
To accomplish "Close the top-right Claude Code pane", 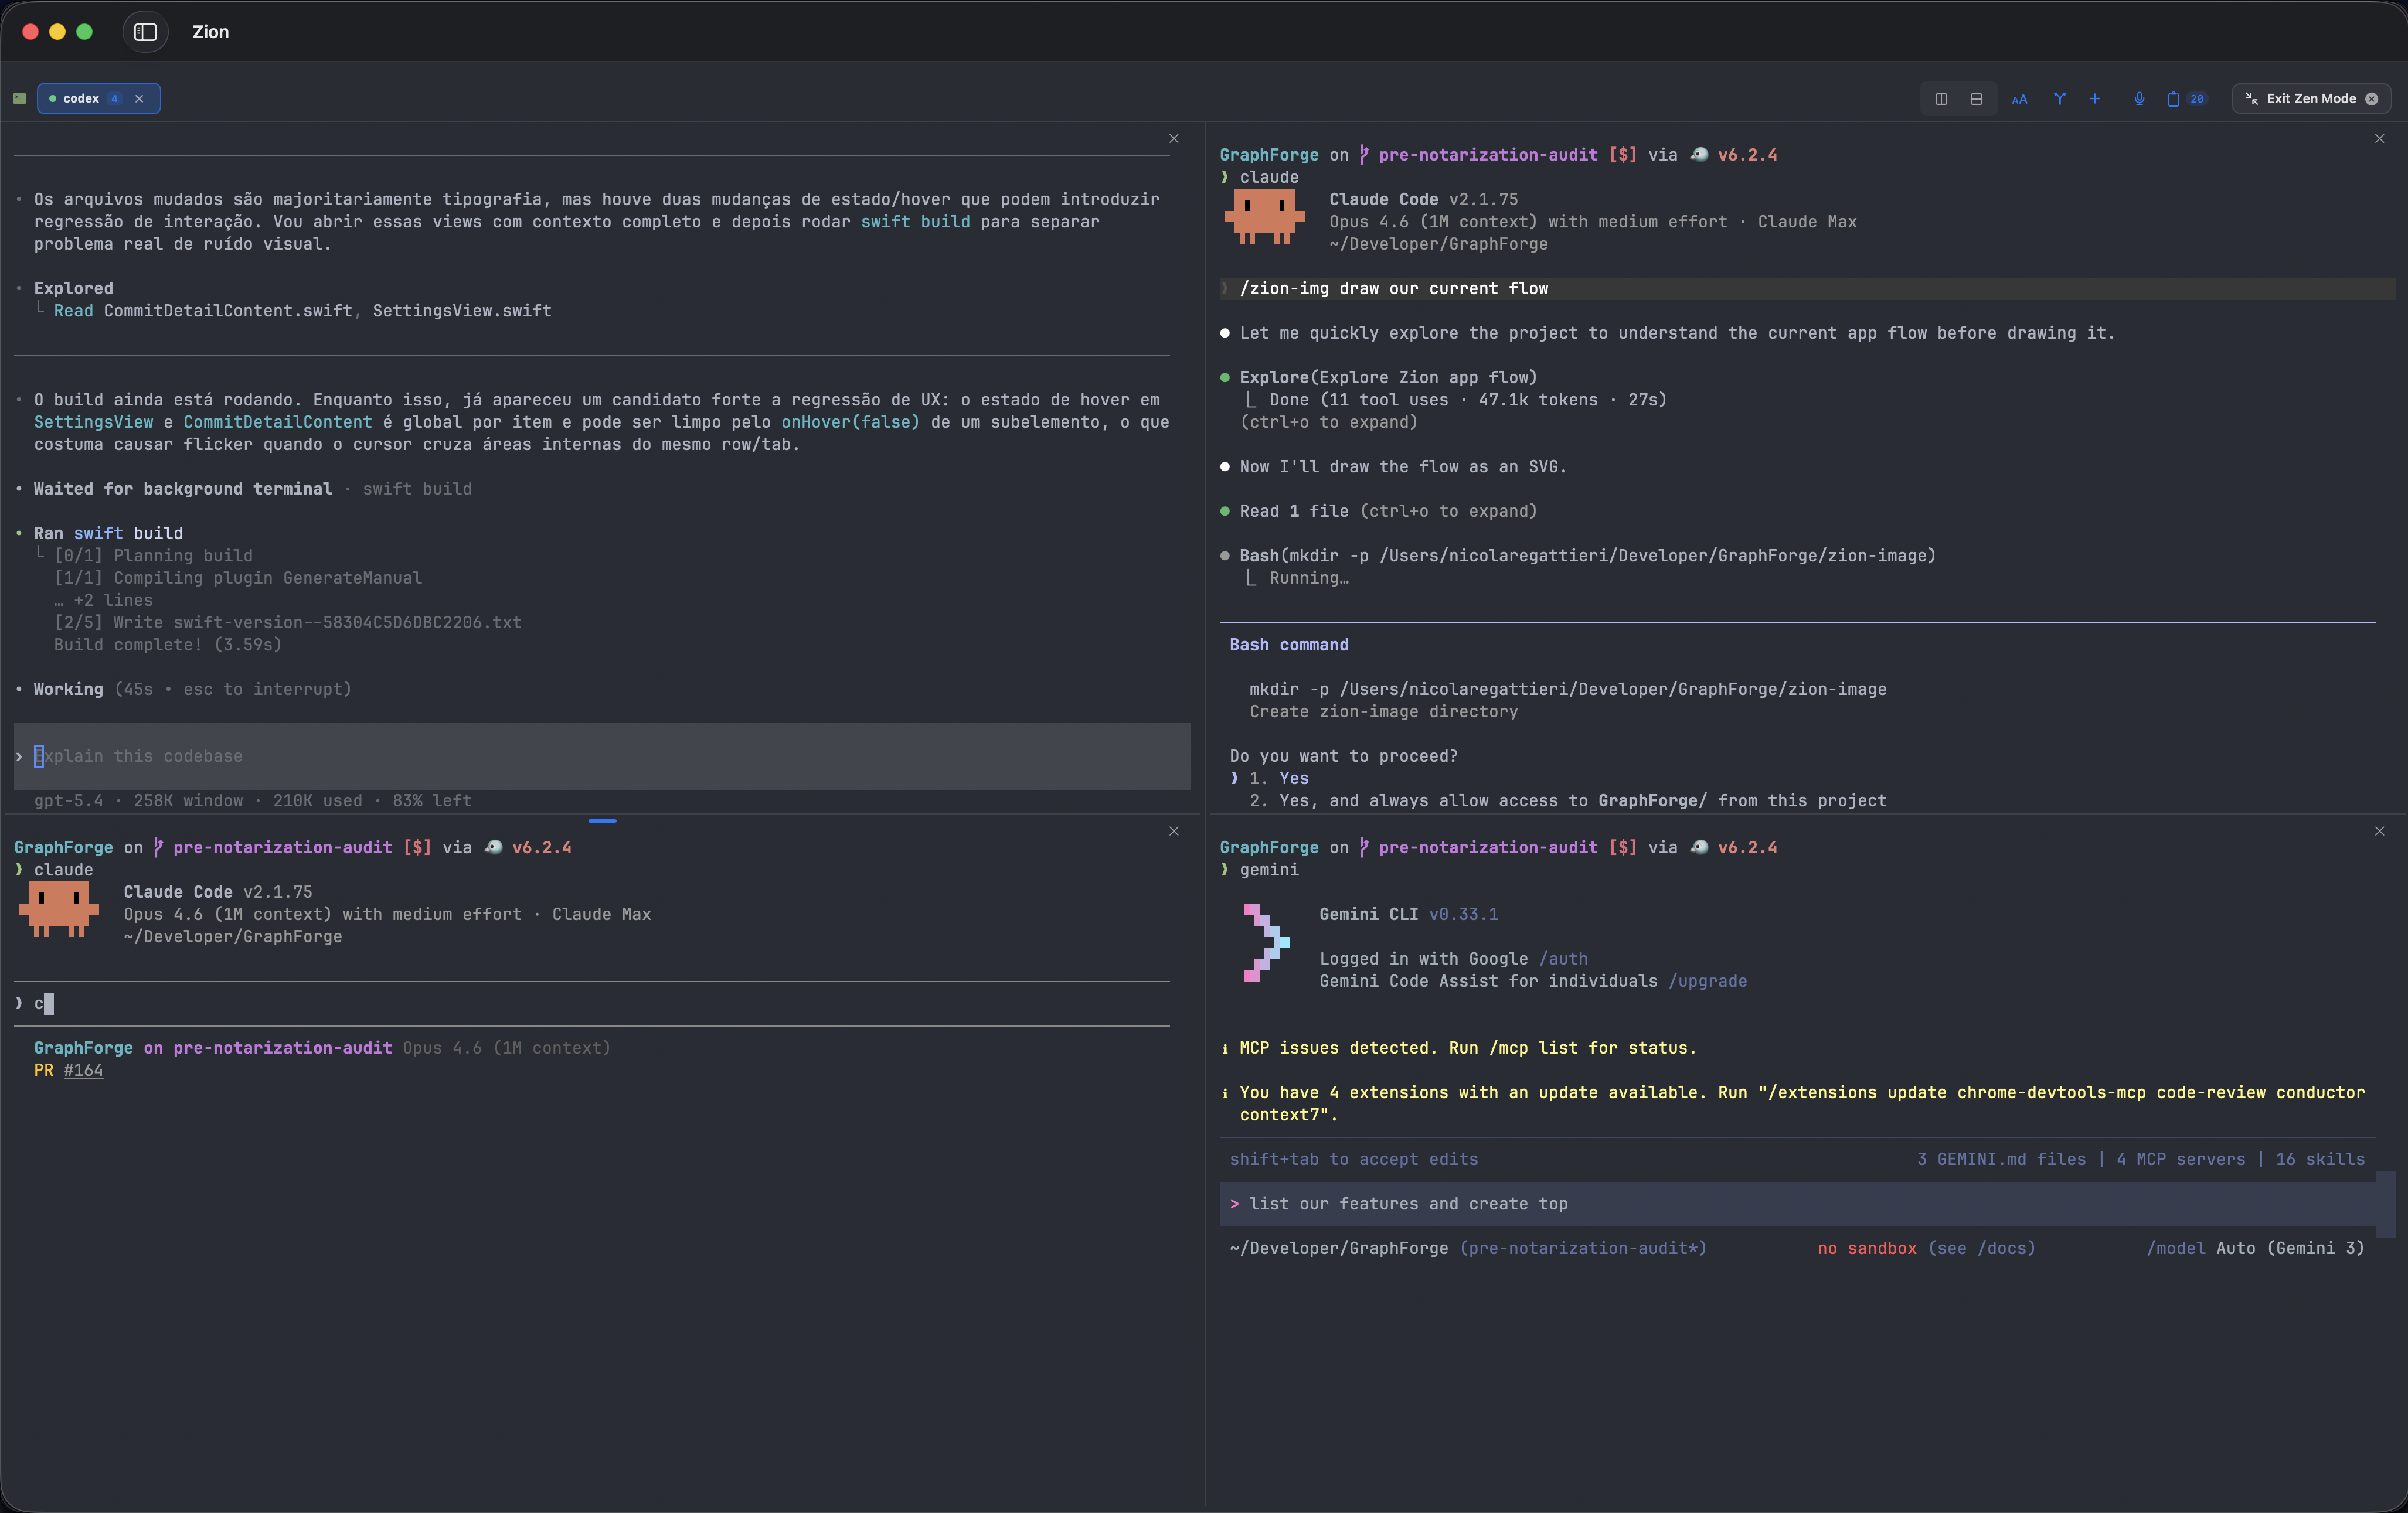I will [2379, 139].
